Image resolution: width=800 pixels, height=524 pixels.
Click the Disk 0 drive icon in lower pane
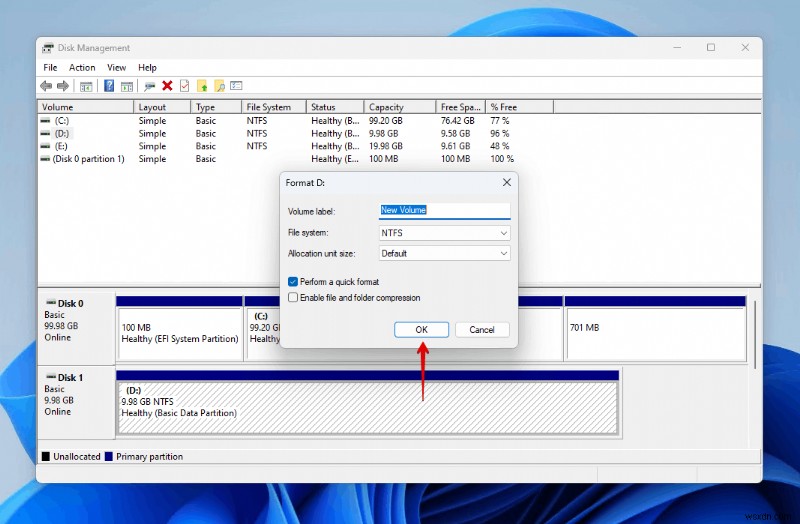(x=51, y=303)
